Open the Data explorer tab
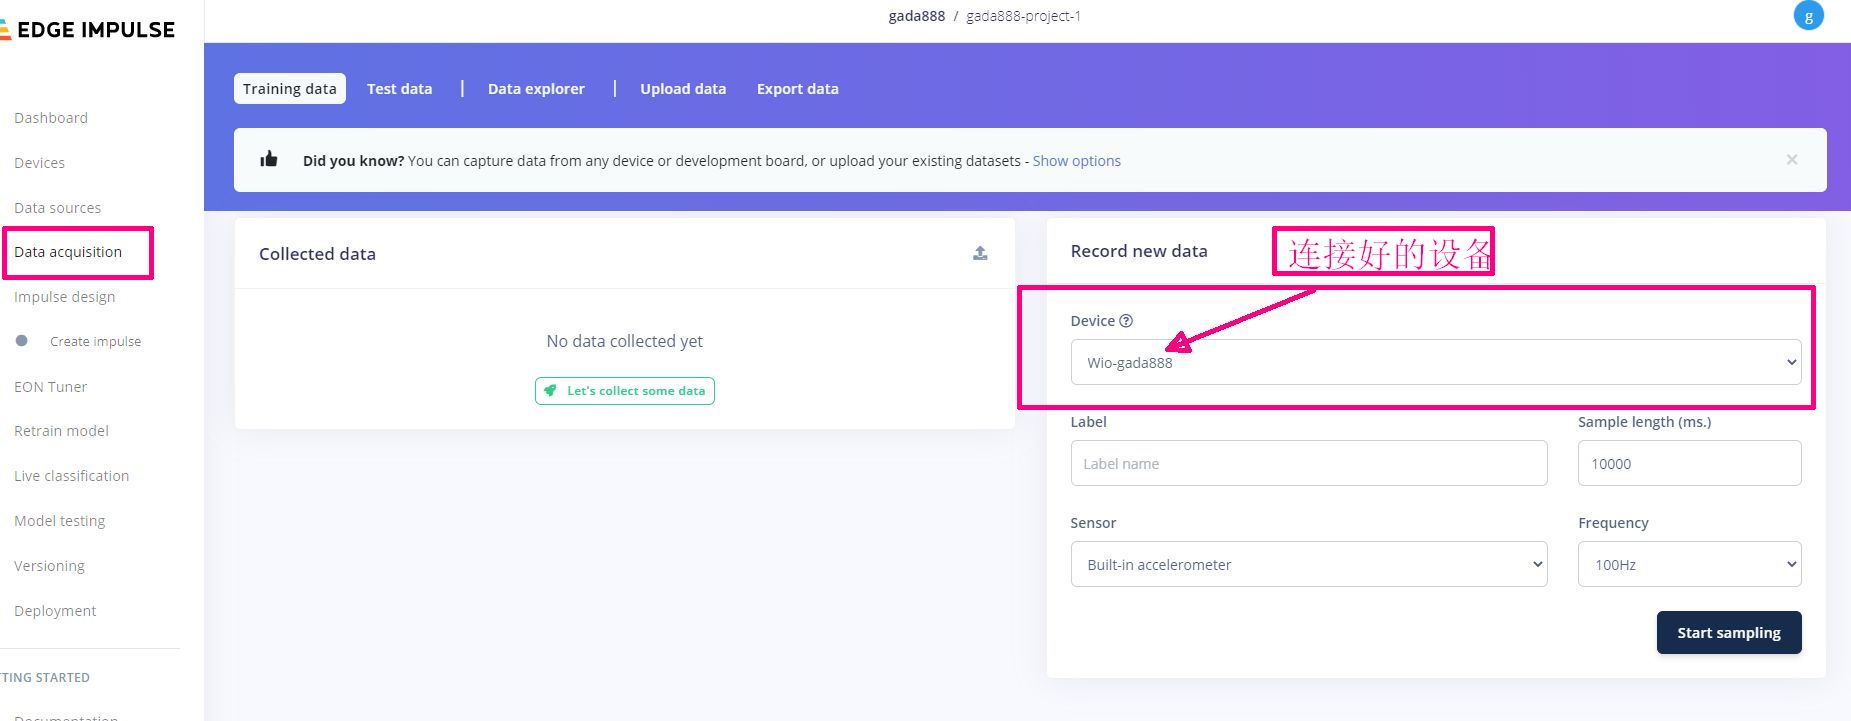 click(536, 89)
